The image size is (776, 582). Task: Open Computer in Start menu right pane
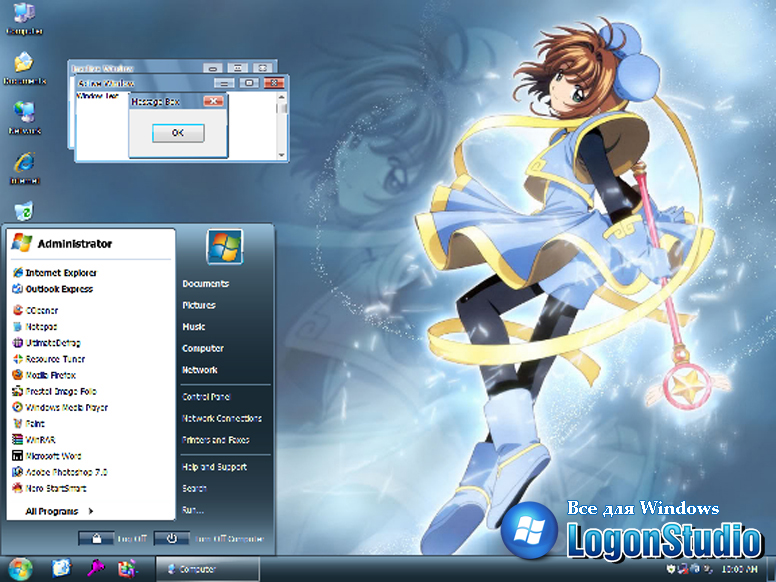click(202, 348)
